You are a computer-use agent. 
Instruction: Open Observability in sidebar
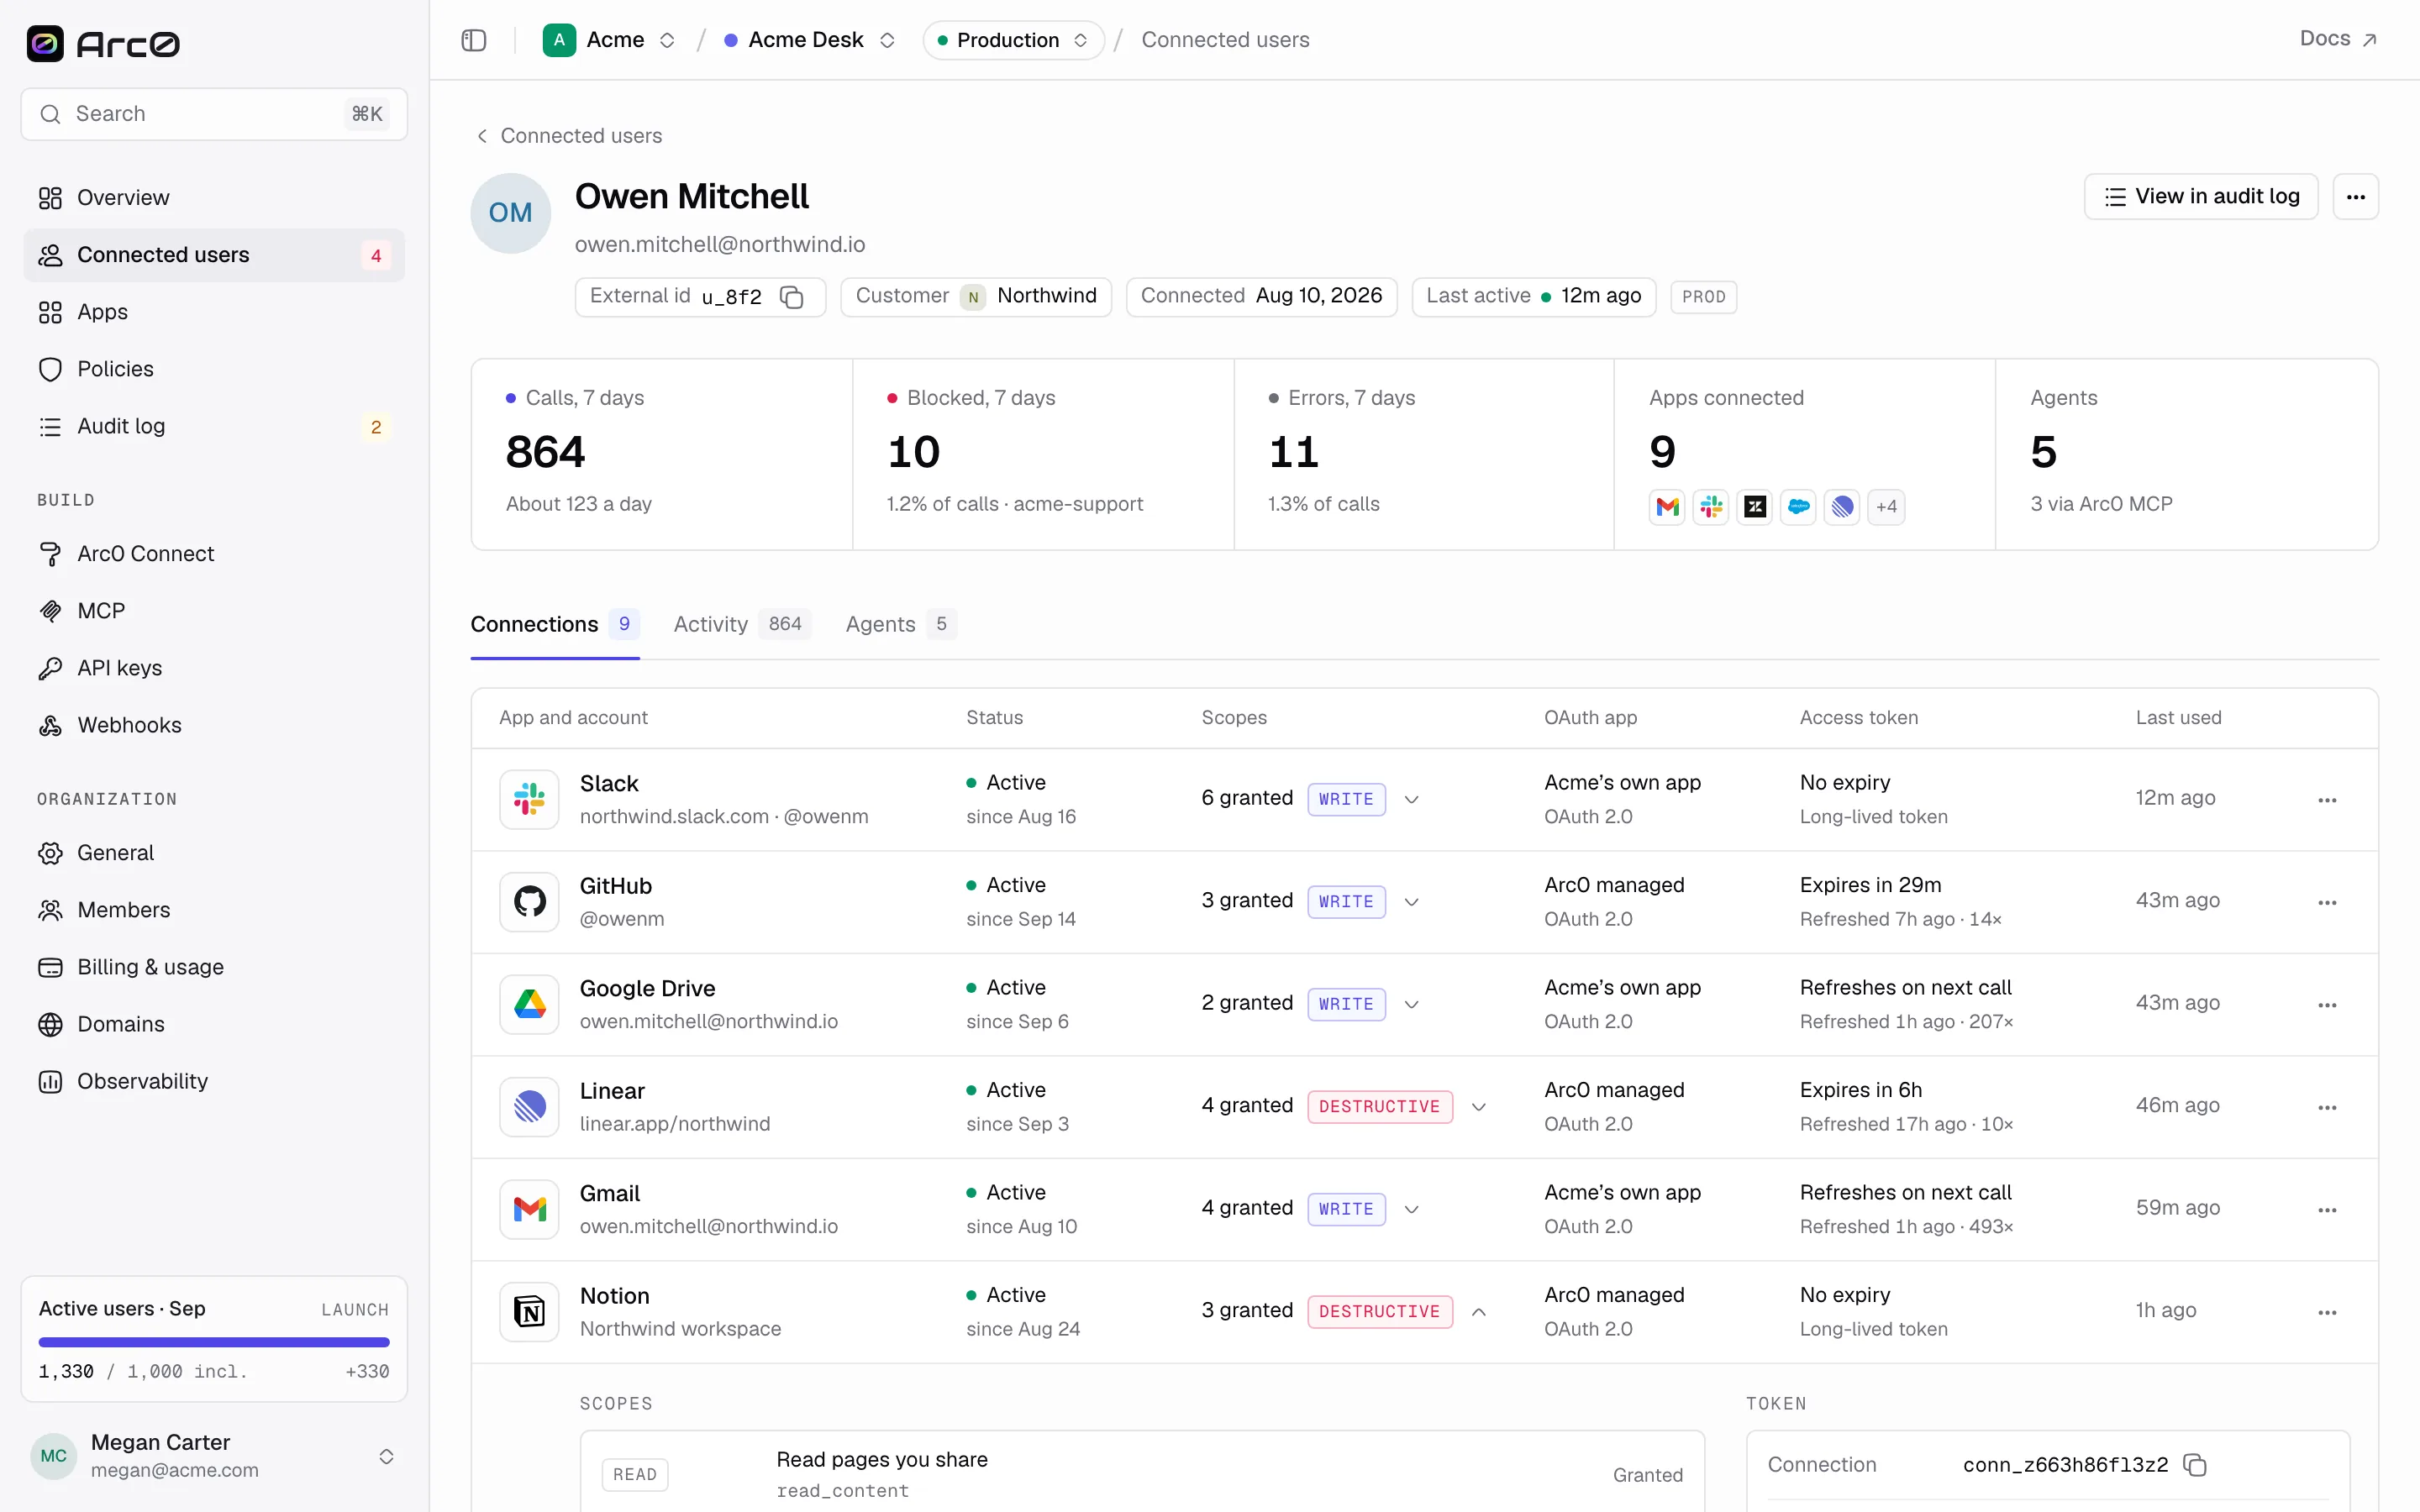pos(214,1081)
